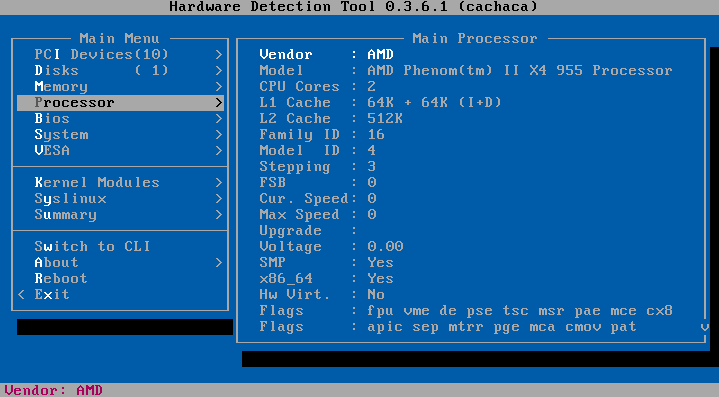This screenshot has width=719, height=397.
Task: Click the back arrow left of Exit
Action: (x=21, y=295)
